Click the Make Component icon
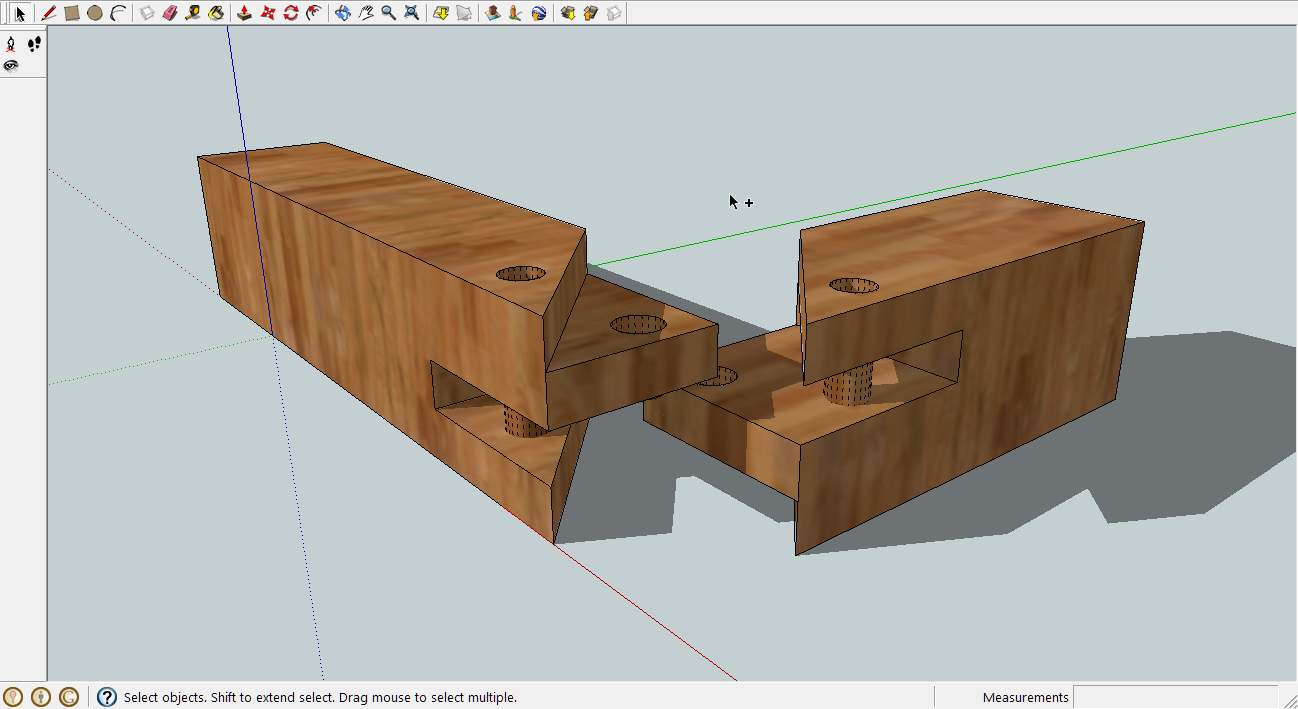The width and height of the screenshot is (1298, 709). point(146,13)
